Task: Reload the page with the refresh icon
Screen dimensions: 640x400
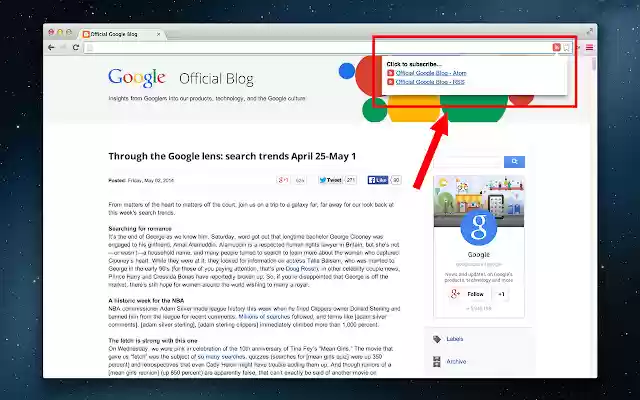Action: (x=76, y=47)
